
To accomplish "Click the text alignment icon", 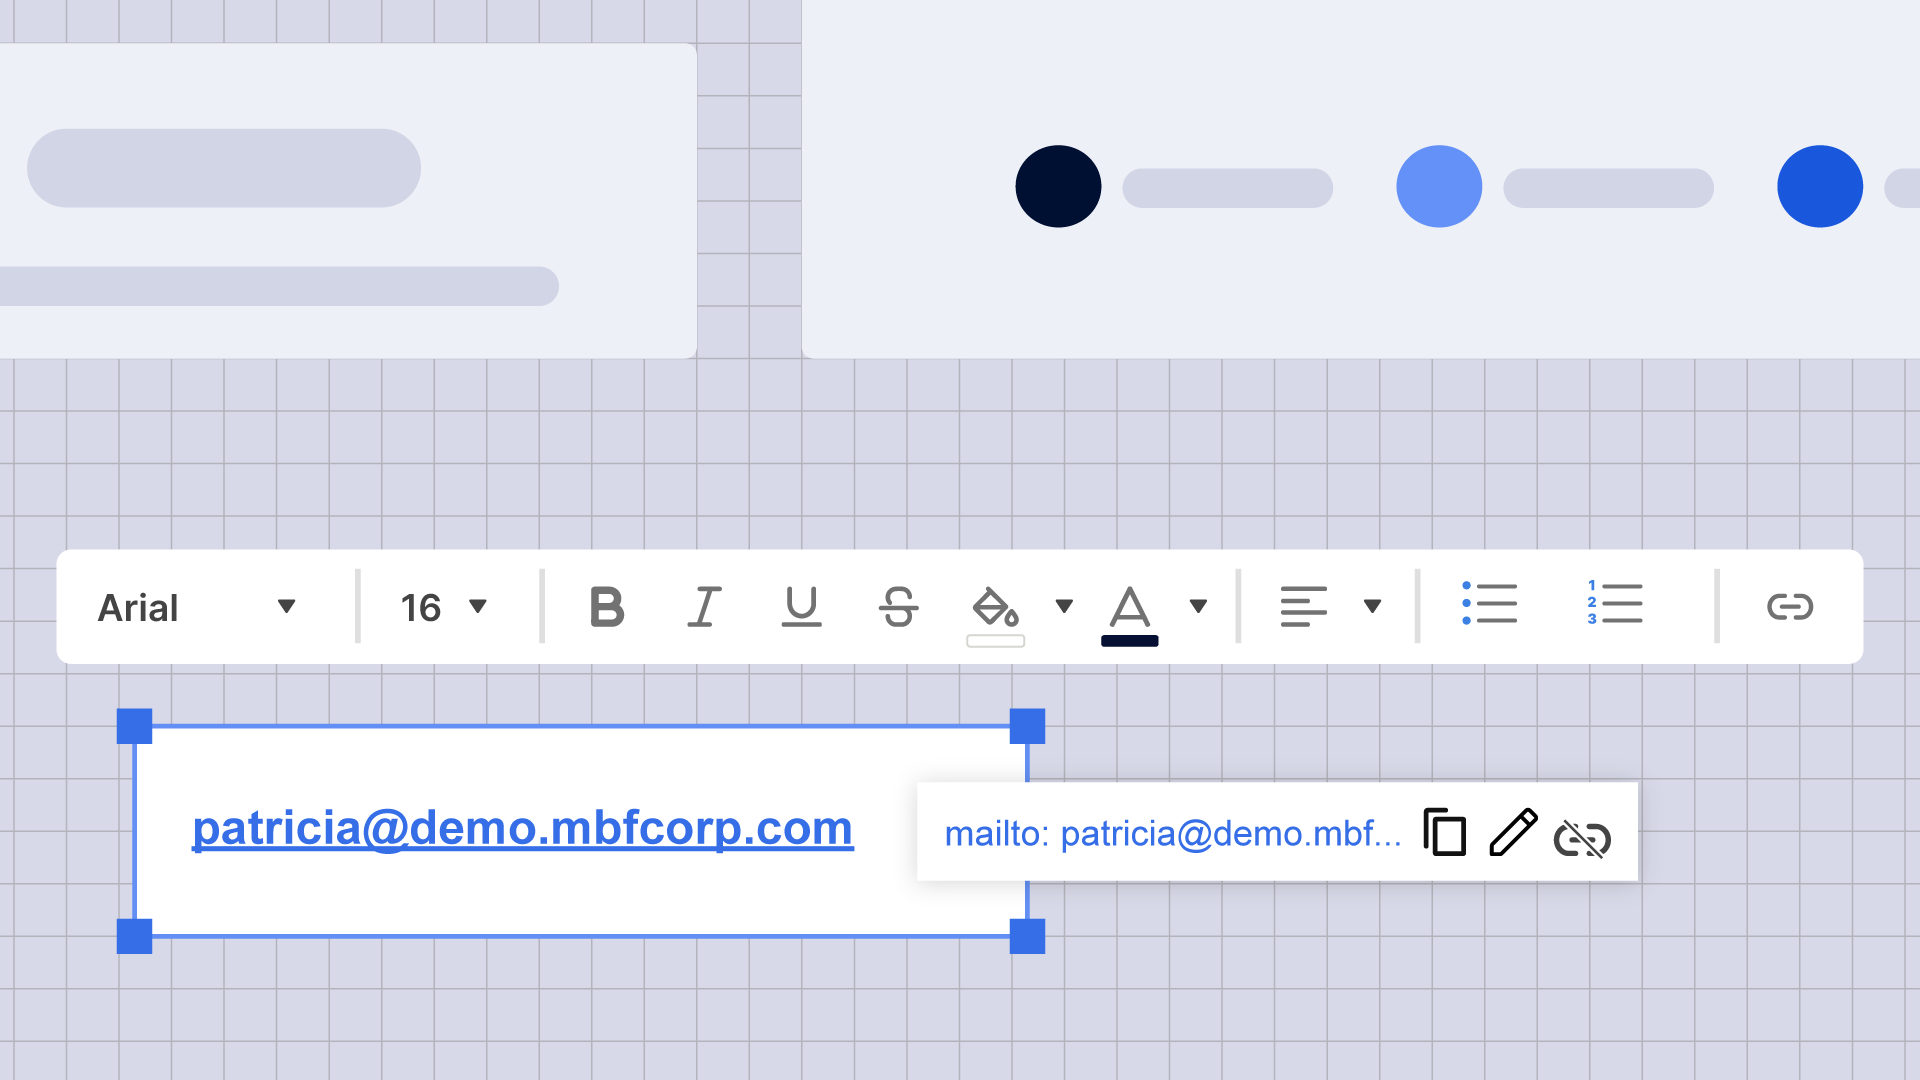I will point(1303,607).
